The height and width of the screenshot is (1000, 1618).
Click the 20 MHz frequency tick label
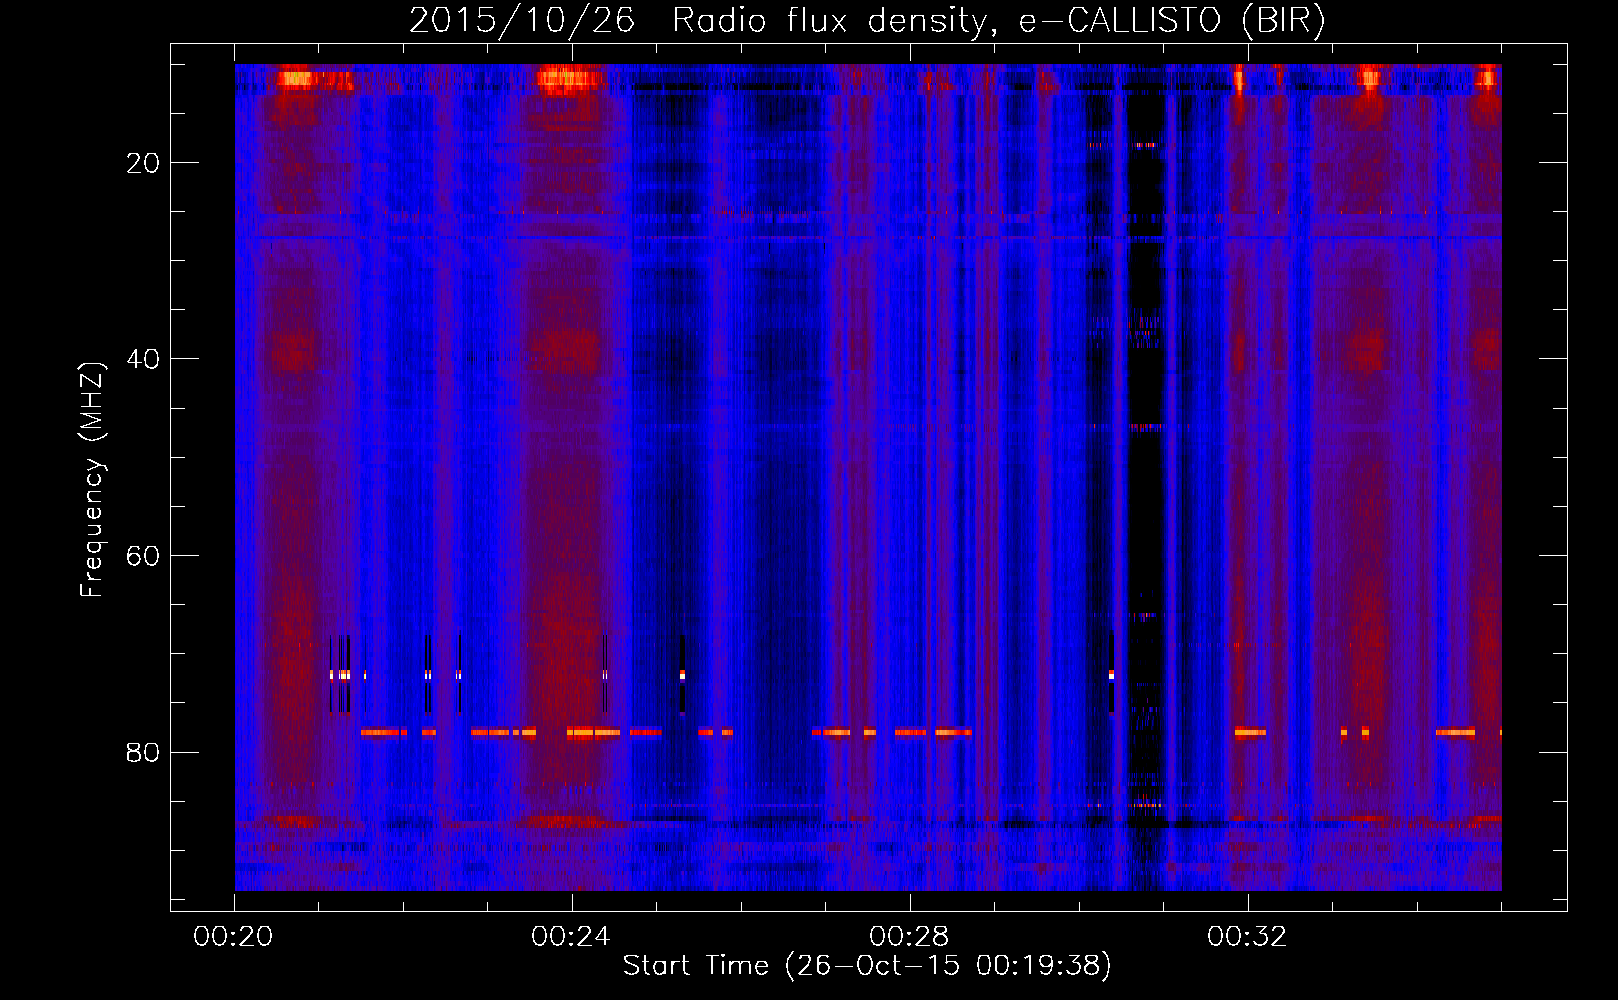tap(143, 163)
